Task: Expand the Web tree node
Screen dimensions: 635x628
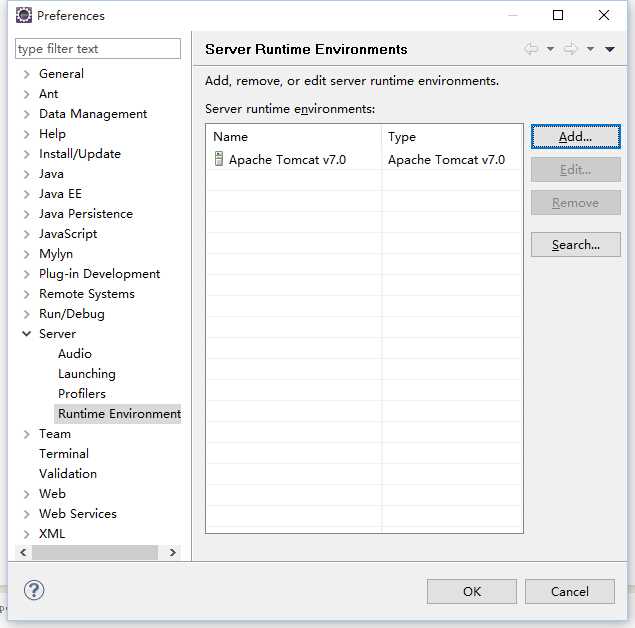Action: [x=27, y=494]
